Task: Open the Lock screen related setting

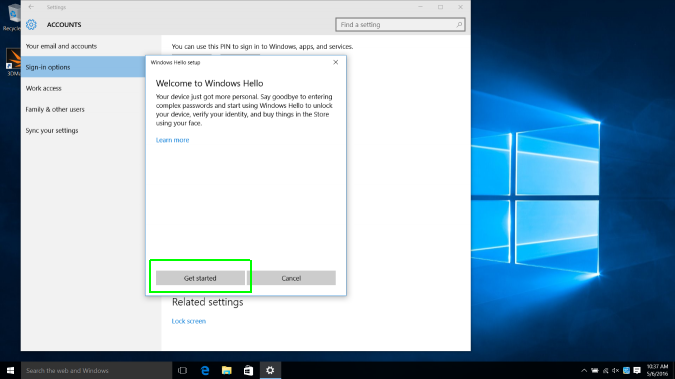Action: (189, 321)
